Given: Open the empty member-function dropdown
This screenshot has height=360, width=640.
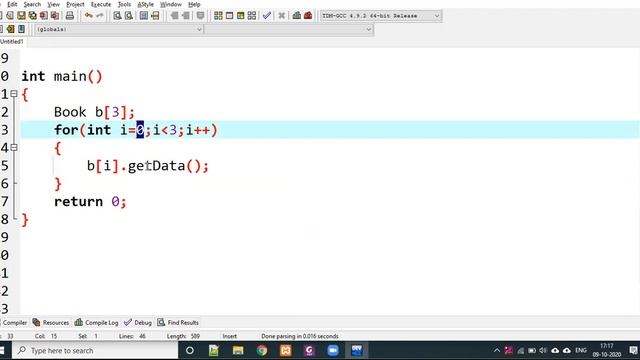Looking at the screenshot, I should click(x=289, y=29).
